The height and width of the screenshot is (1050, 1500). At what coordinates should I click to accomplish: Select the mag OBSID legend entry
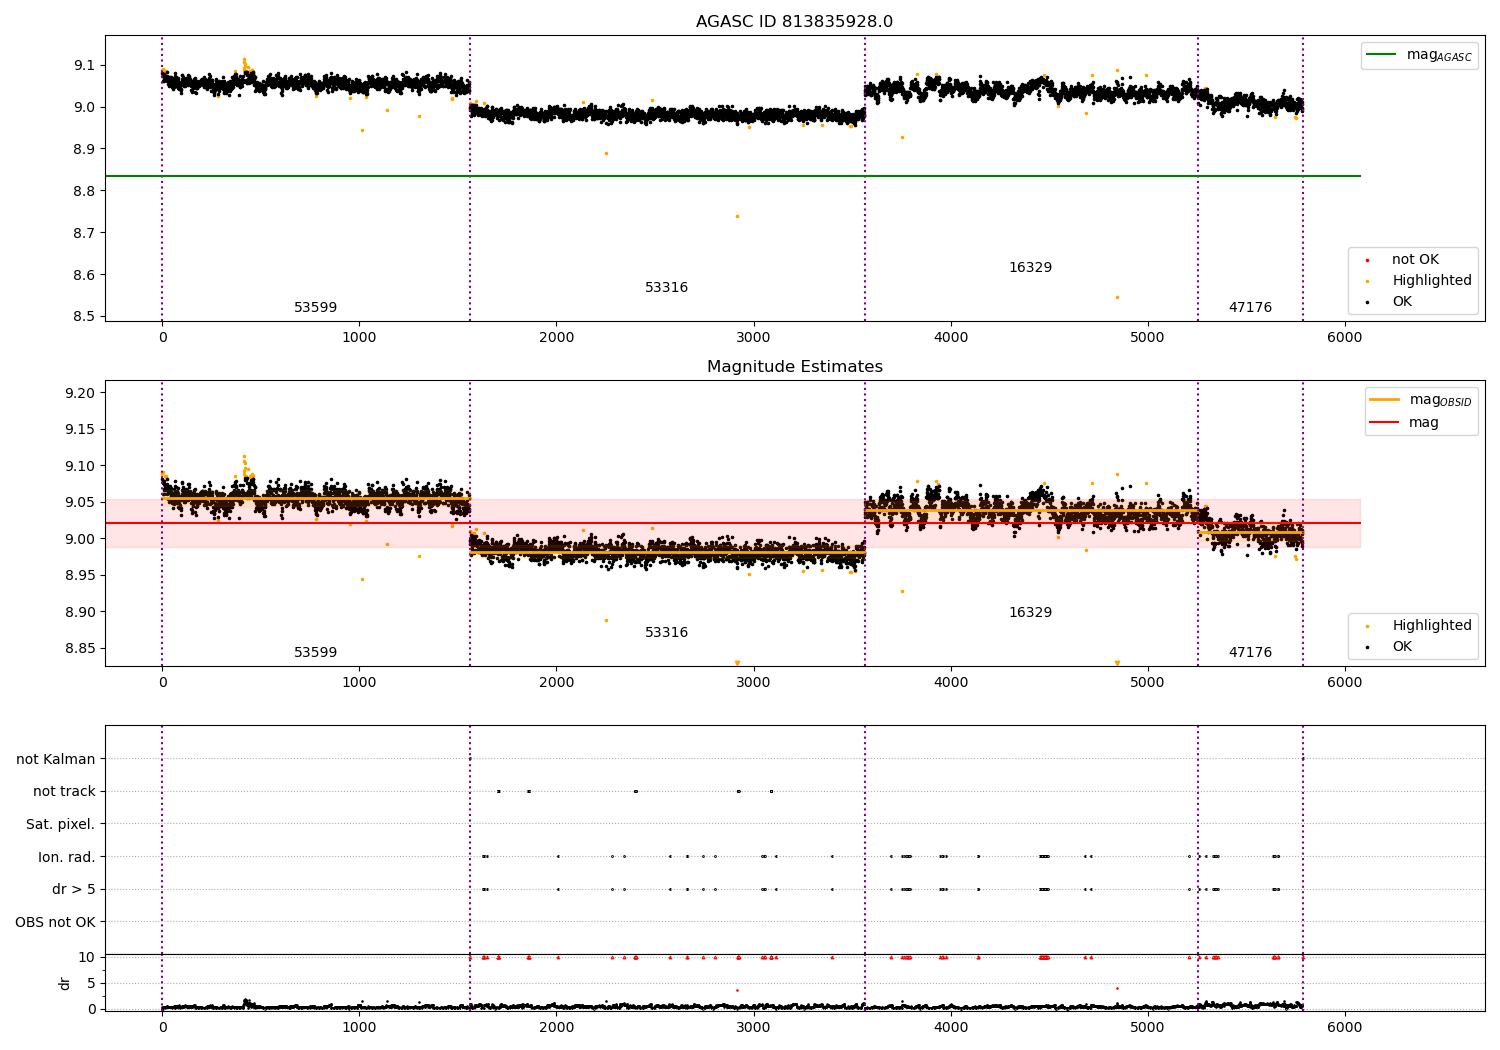point(1420,400)
